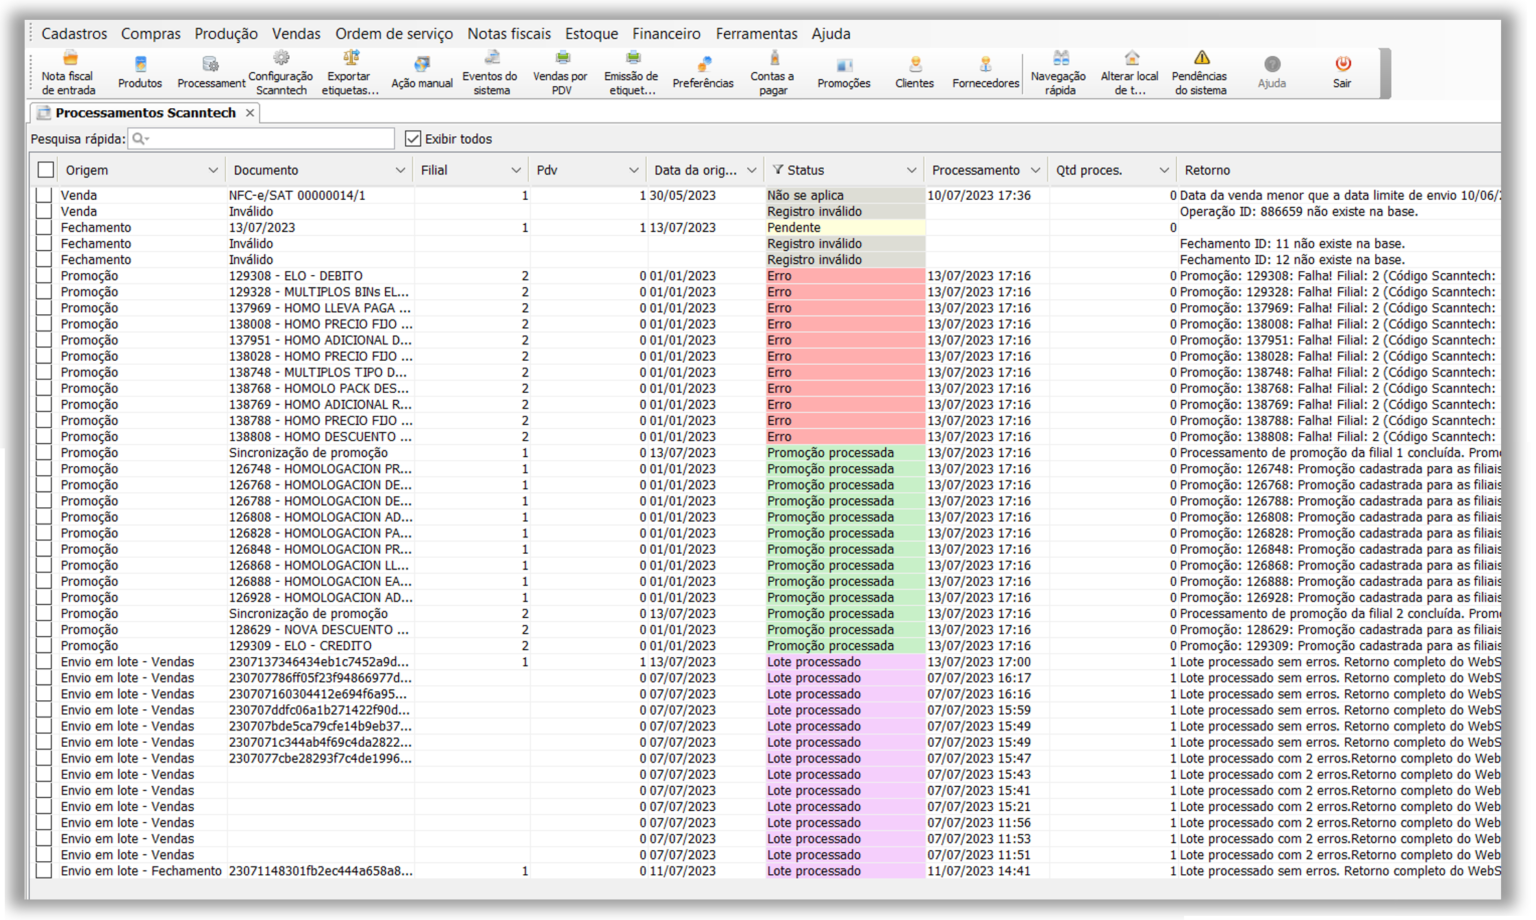Click the Retorno column header
The height and width of the screenshot is (920, 1536).
1207,171
